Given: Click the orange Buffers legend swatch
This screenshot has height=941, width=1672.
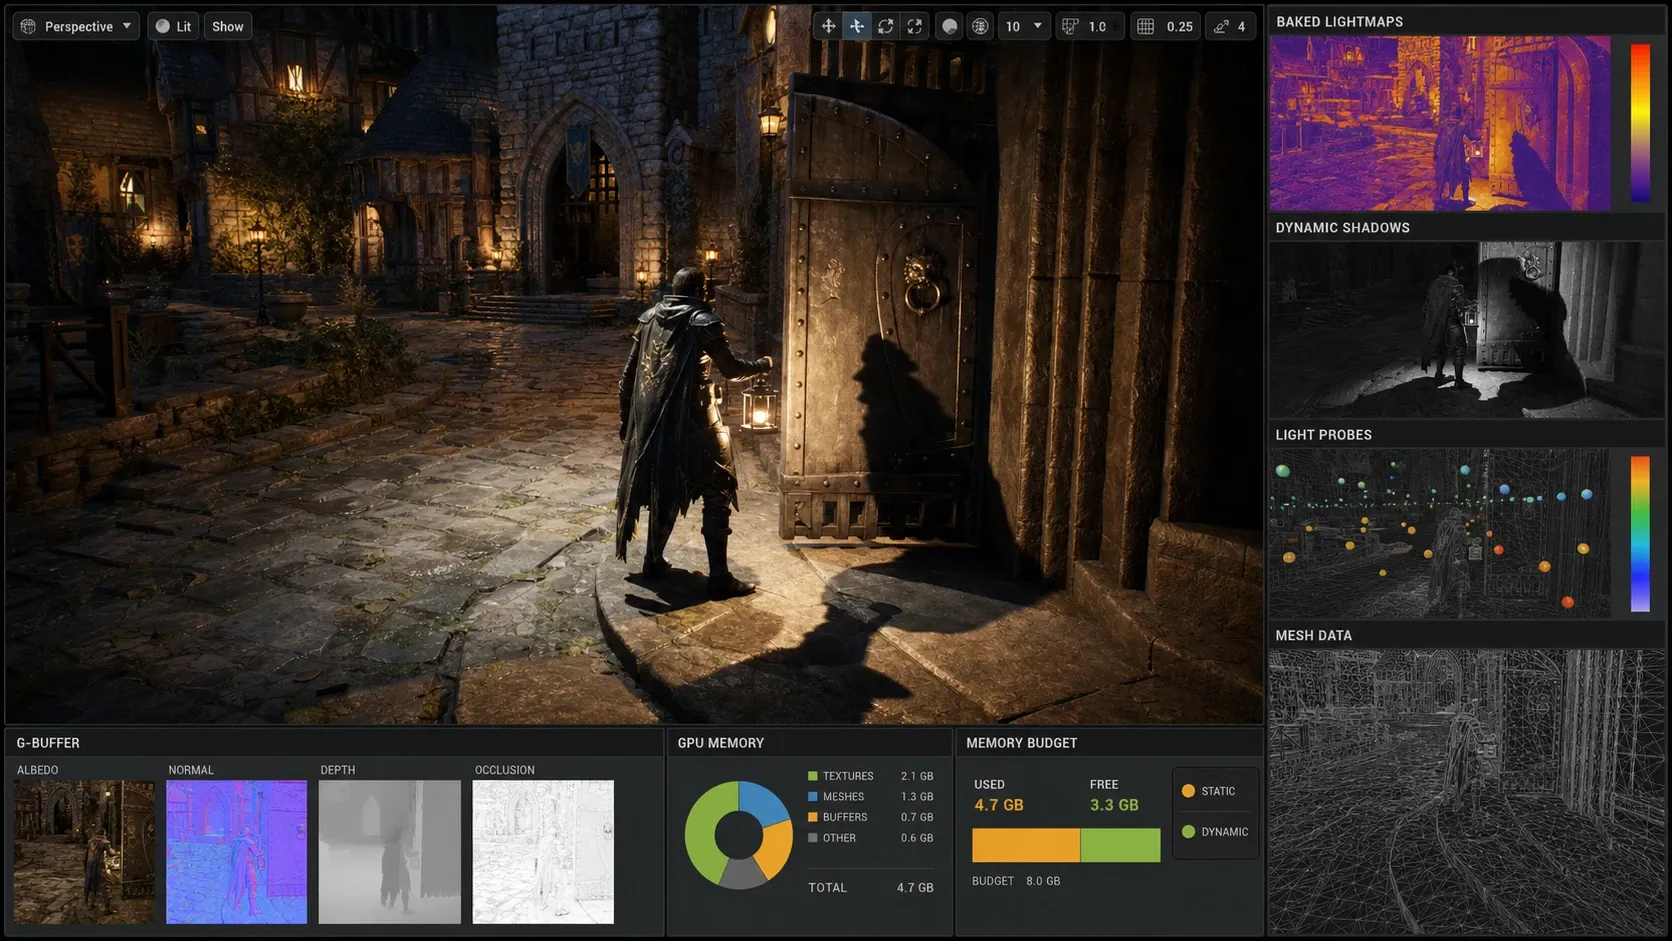Looking at the screenshot, I should 813,817.
